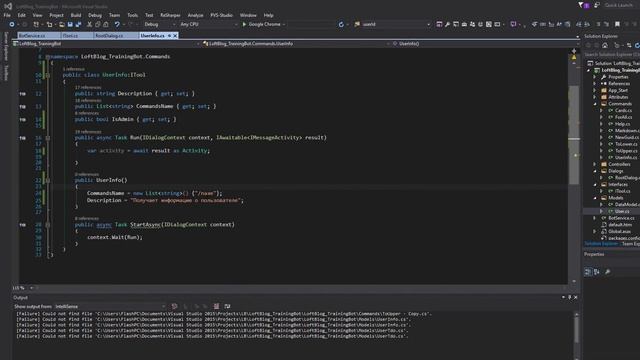This screenshot has height=360, width=640.
Task: Close the UserInfo.cs tab
Action: pyautogui.click(x=175, y=36)
